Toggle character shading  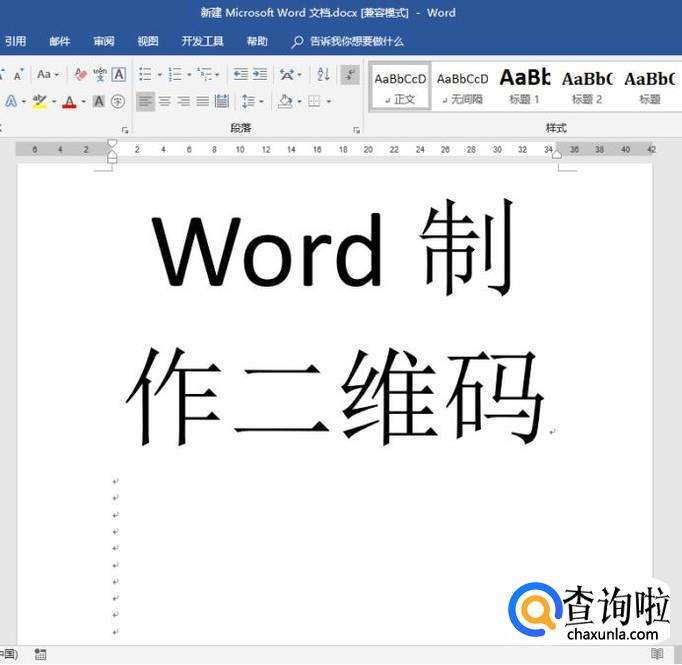pos(99,101)
